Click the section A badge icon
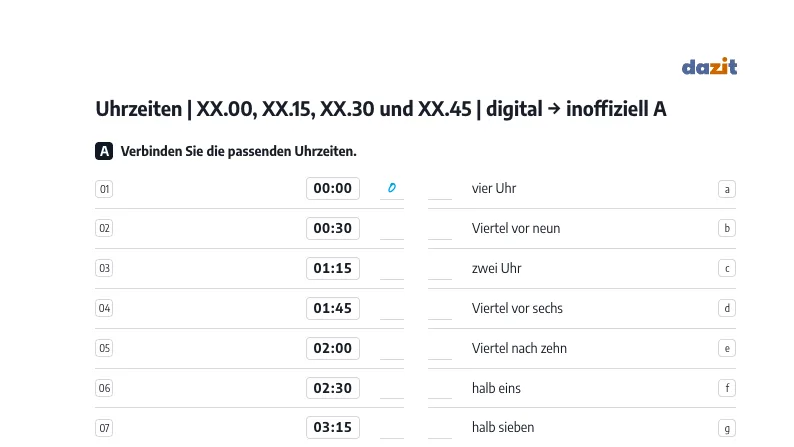794x447 pixels. (x=104, y=151)
